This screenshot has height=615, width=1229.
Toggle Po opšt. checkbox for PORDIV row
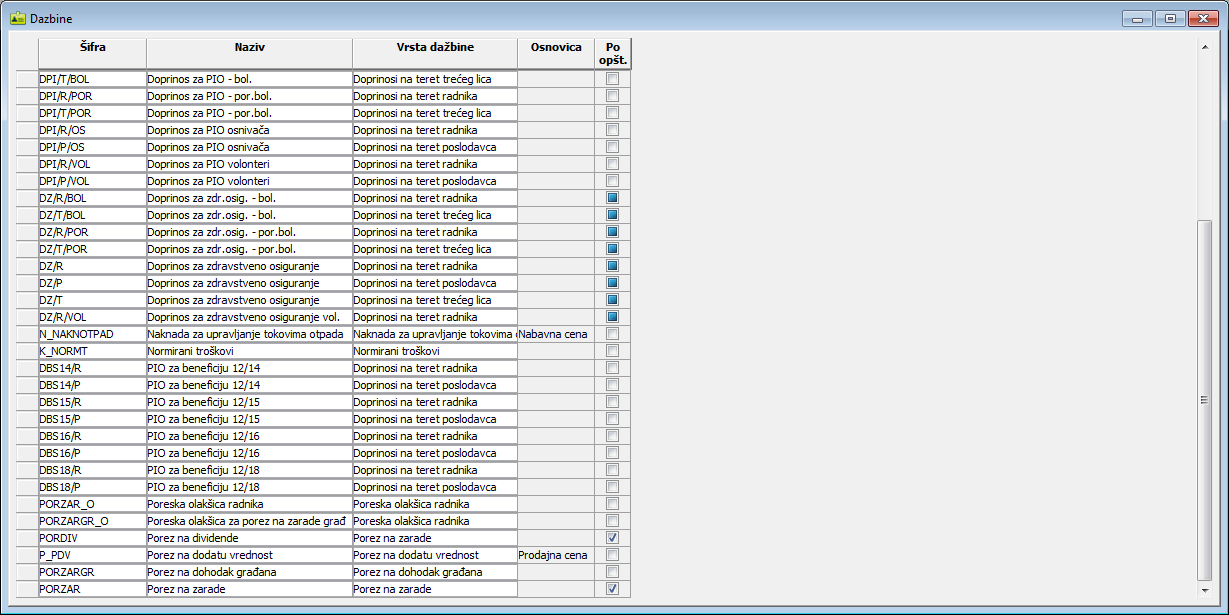coord(612,538)
